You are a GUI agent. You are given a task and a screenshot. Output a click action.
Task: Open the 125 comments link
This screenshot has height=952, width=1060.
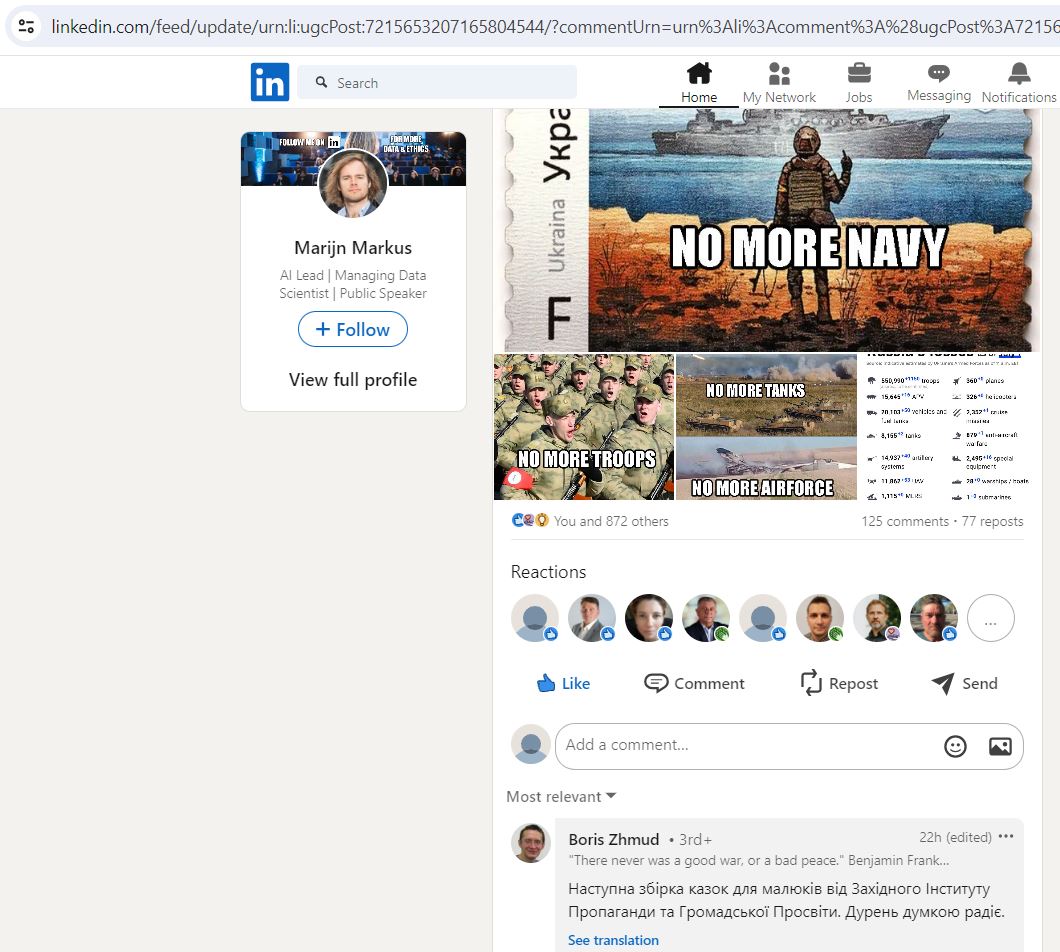[905, 521]
